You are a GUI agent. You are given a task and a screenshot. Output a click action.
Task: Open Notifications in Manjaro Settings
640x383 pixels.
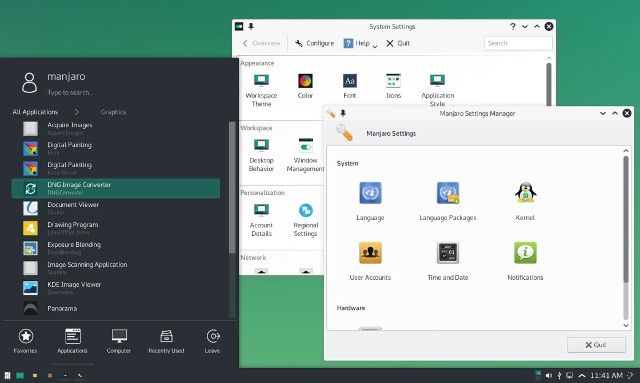click(525, 261)
